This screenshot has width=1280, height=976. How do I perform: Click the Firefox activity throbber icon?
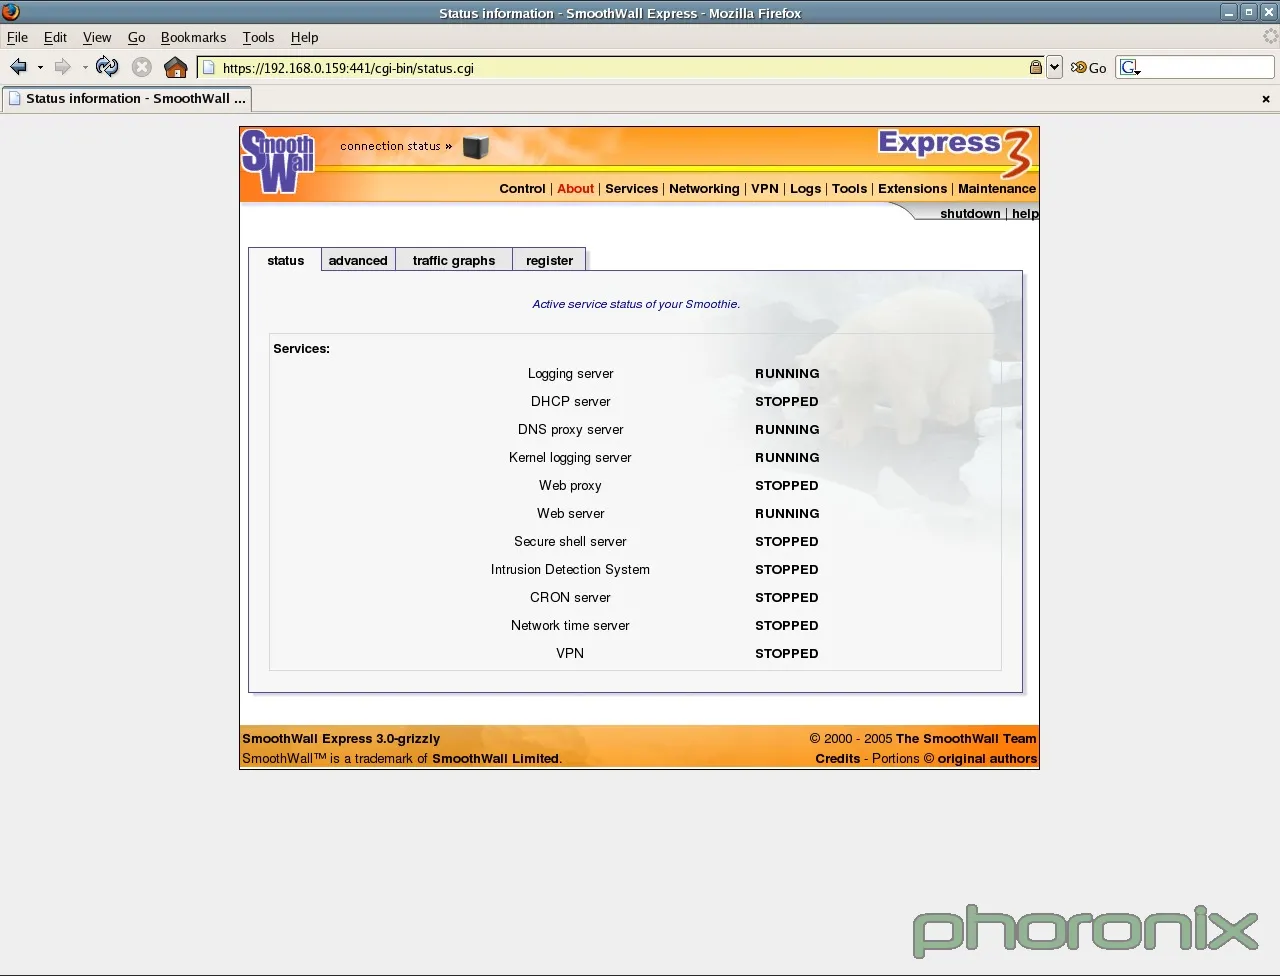[1269, 37]
